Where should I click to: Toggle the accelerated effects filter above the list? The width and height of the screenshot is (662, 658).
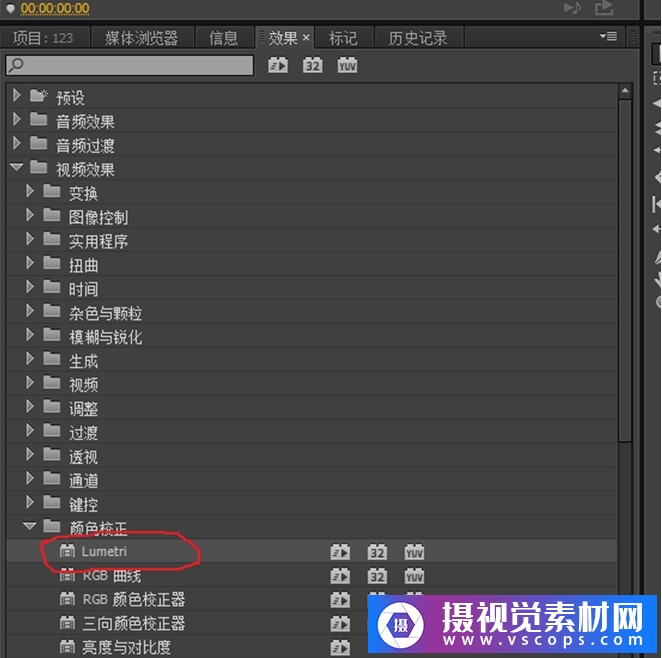click(278, 65)
